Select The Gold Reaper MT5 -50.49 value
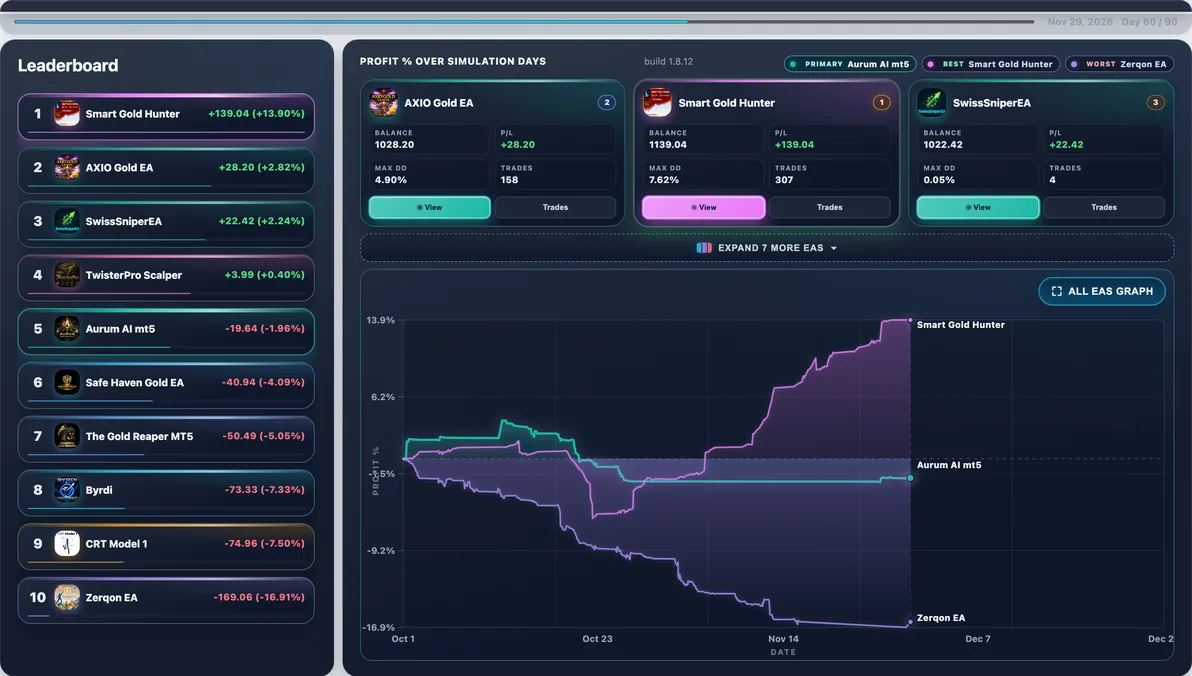 [x=263, y=436]
